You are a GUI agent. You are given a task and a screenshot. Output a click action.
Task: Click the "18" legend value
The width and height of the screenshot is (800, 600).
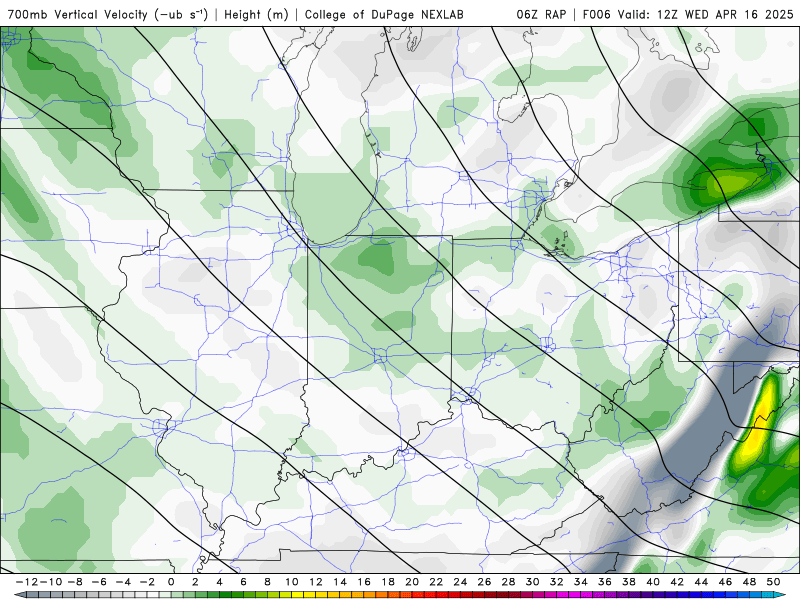click(388, 582)
